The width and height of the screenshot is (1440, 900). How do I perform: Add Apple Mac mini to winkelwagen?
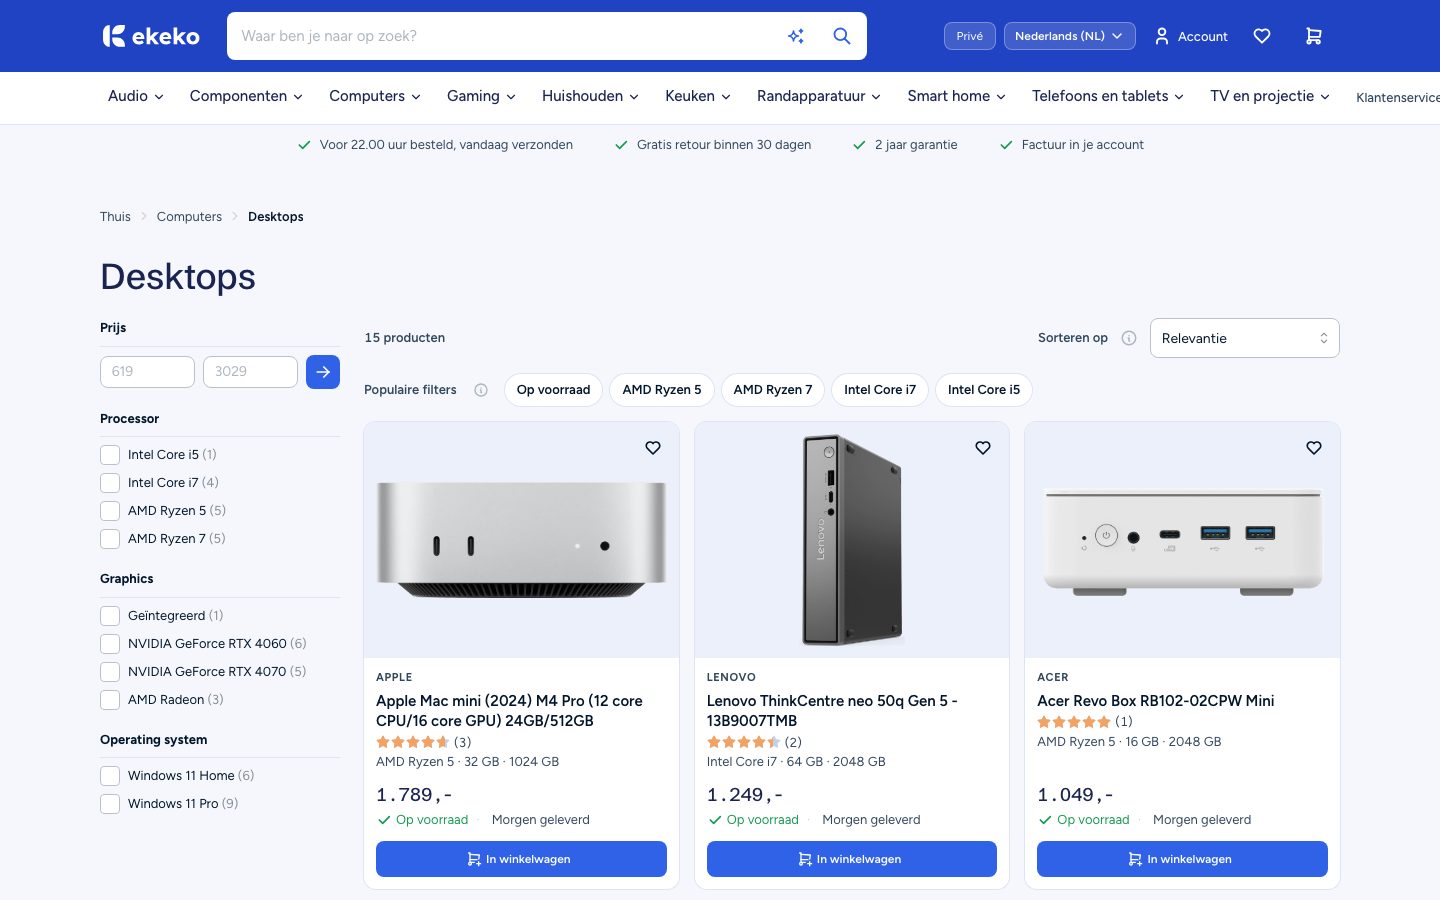pos(521,859)
